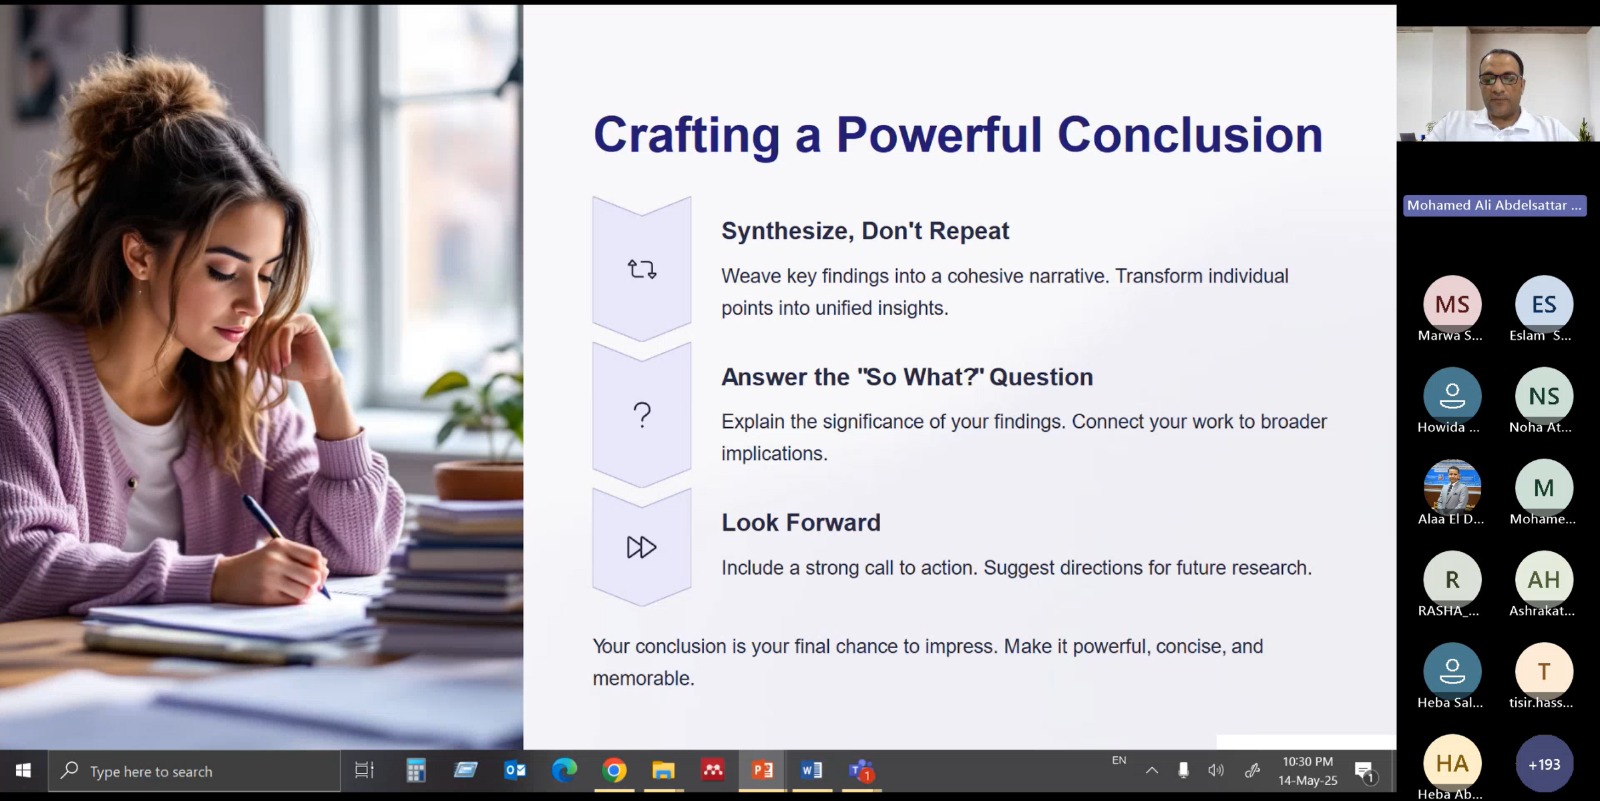The image size is (1600, 801).
Task: Click the Task View icon in taskbar
Action: coord(364,771)
